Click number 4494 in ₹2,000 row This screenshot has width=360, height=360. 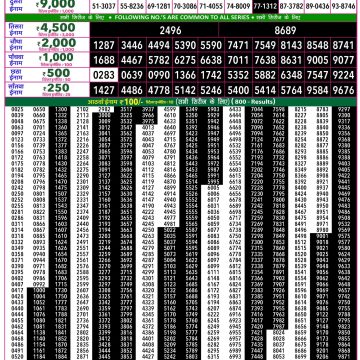click(159, 45)
